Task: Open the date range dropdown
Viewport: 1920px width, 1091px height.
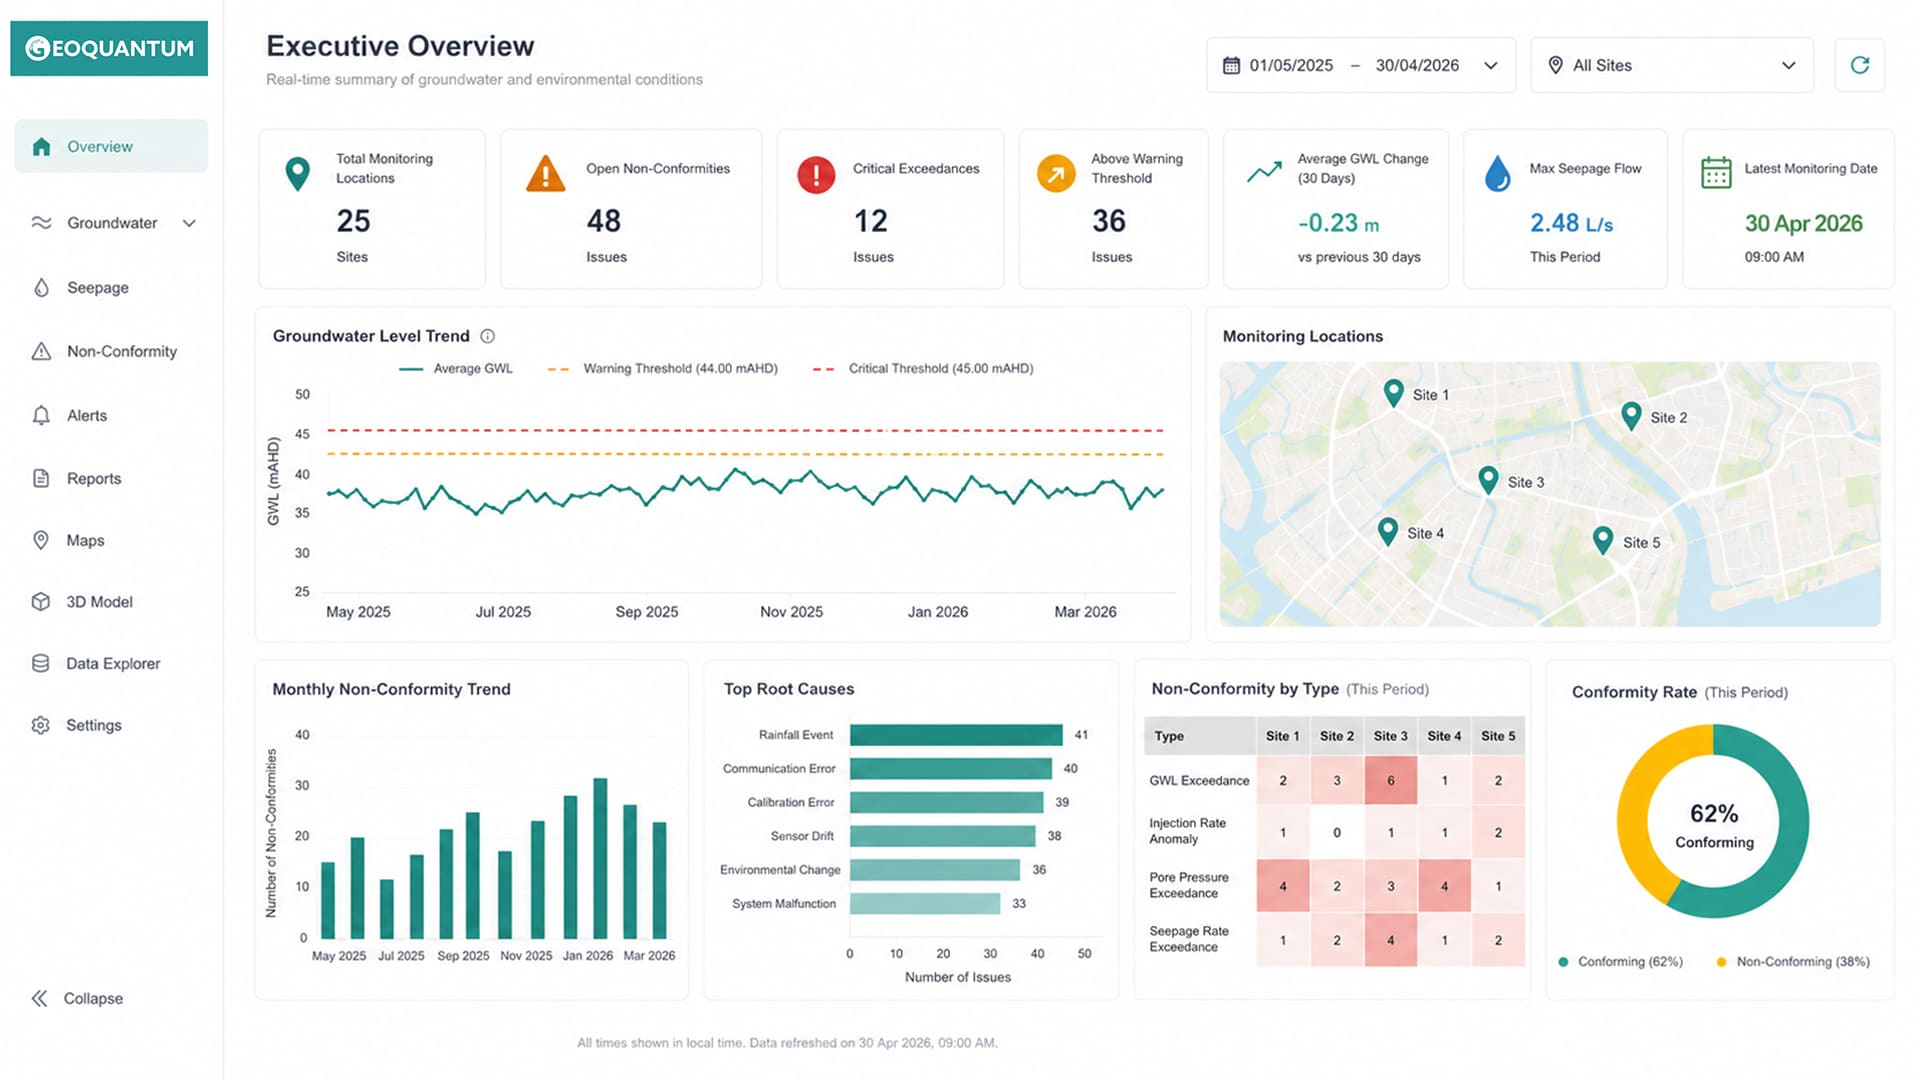Action: click(x=1360, y=65)
